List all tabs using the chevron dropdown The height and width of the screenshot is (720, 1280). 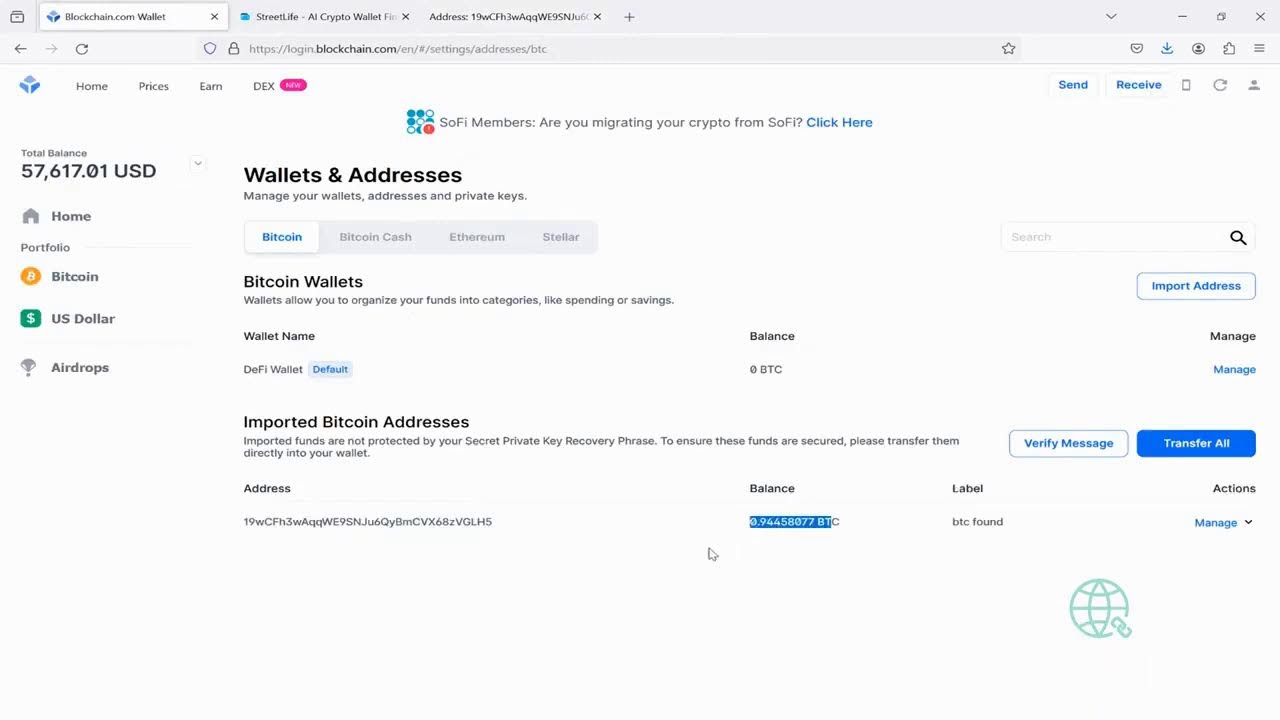1111,17
